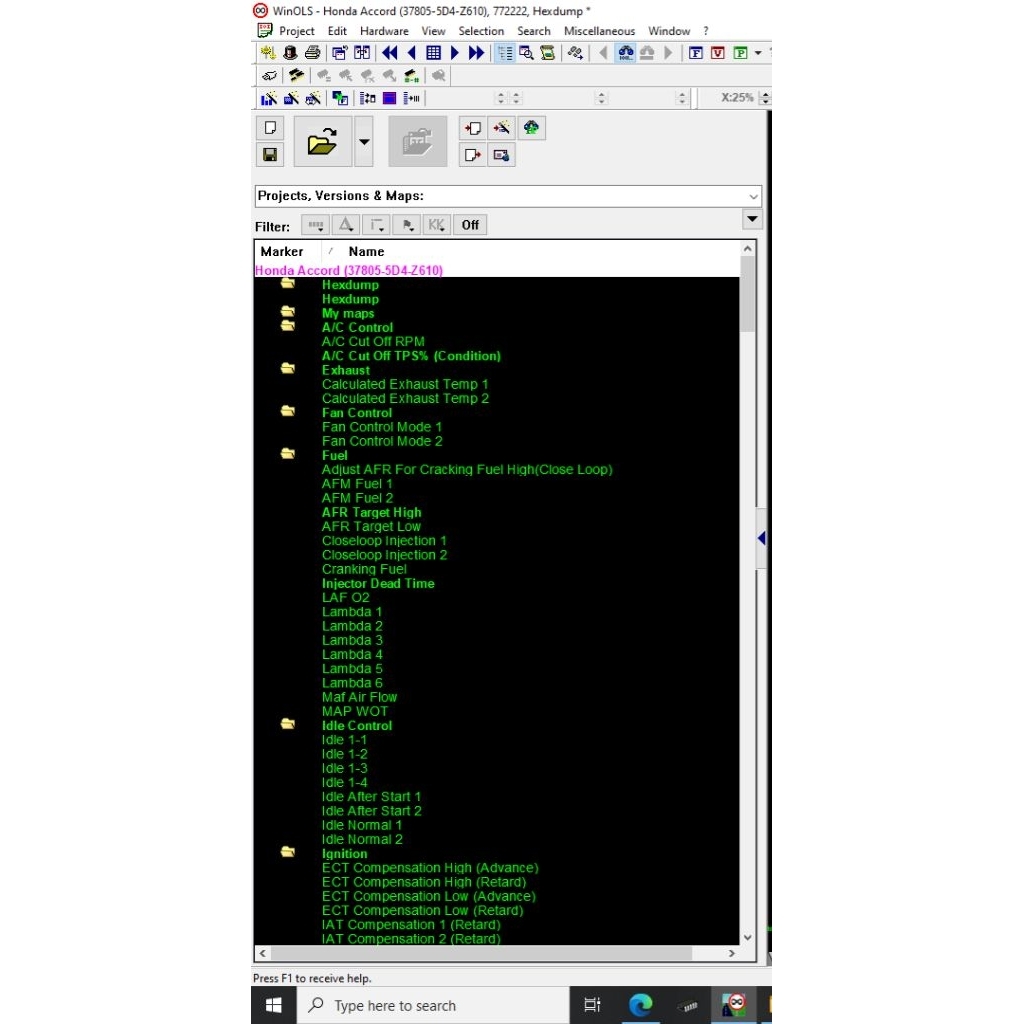Click the save project floppy icon
The width and height of the screenshot is (1024, 1024).
click(270, 154)
